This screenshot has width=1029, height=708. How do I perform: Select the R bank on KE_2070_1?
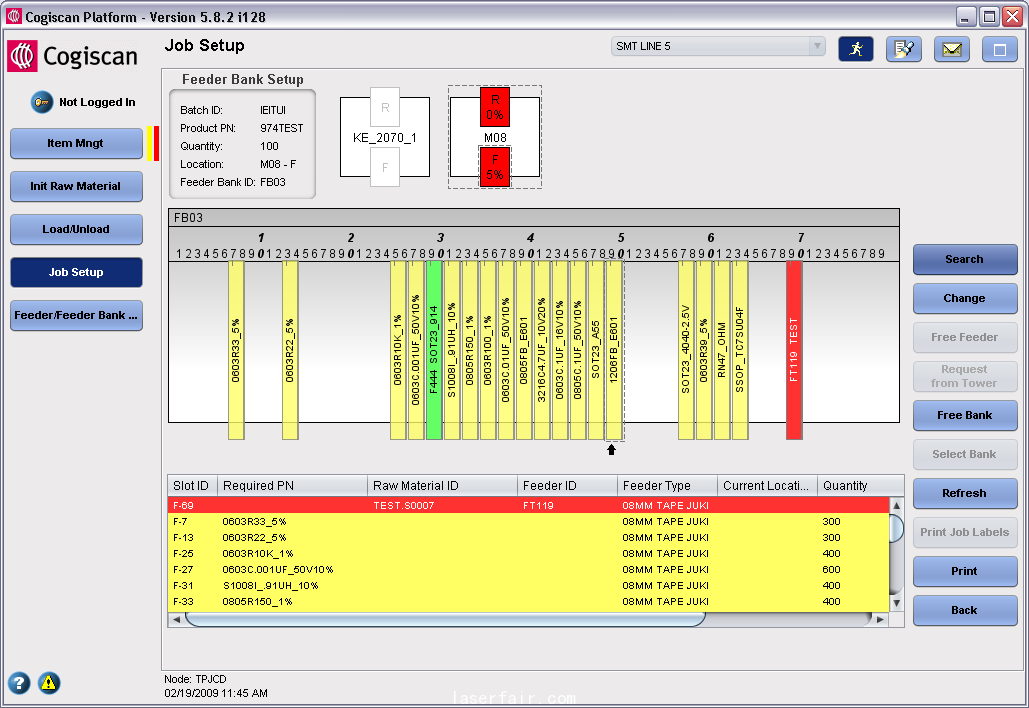click(x=385, y=107)
